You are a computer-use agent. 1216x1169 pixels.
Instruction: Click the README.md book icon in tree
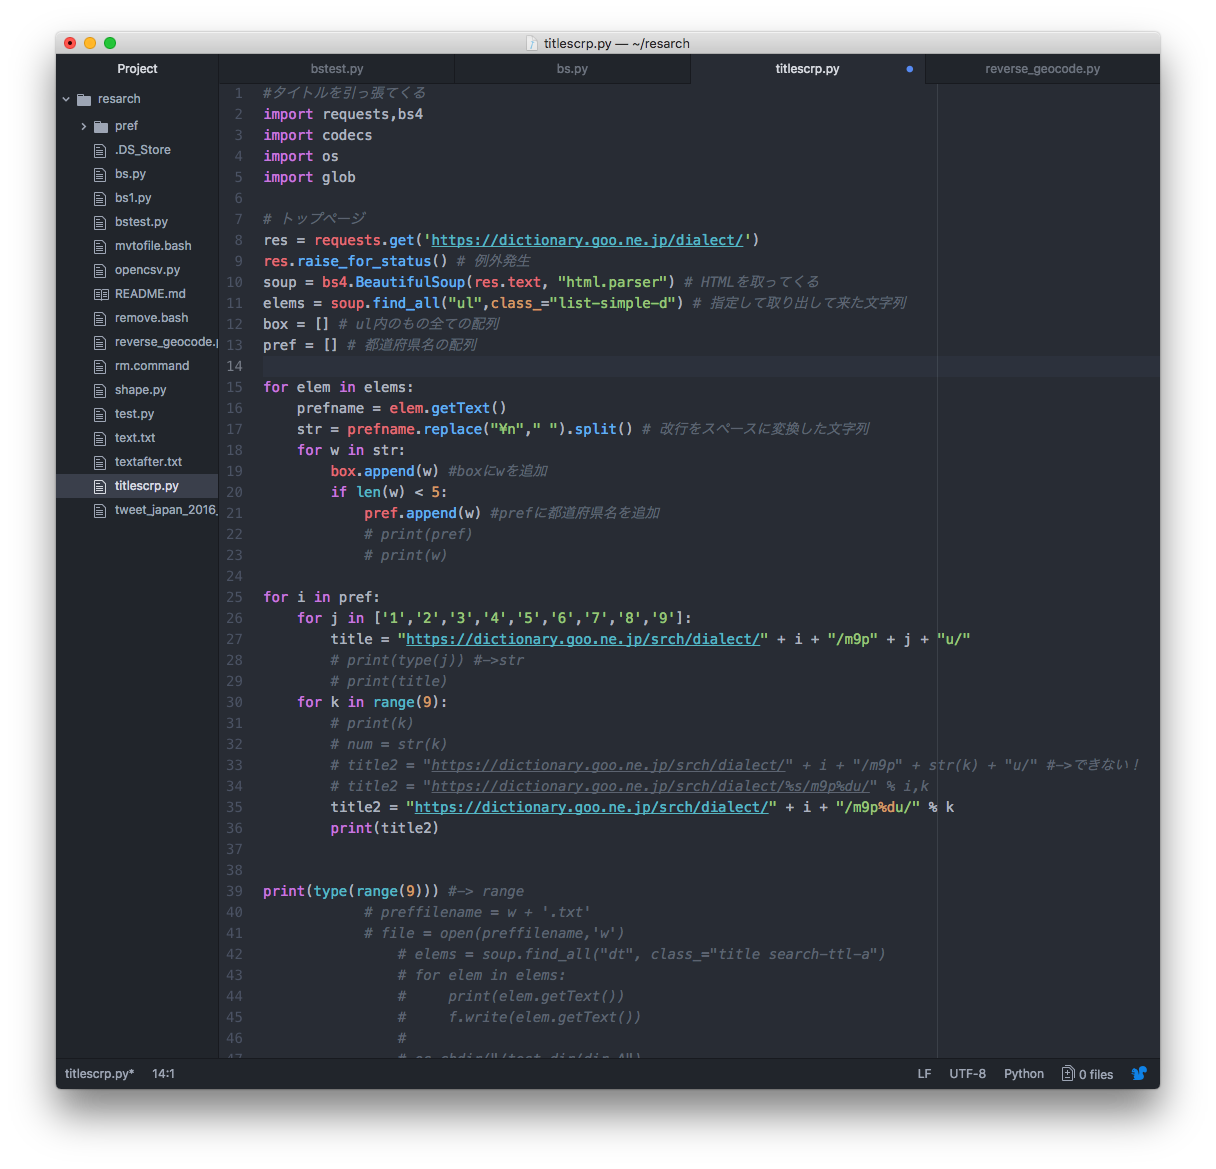[100, 294]
